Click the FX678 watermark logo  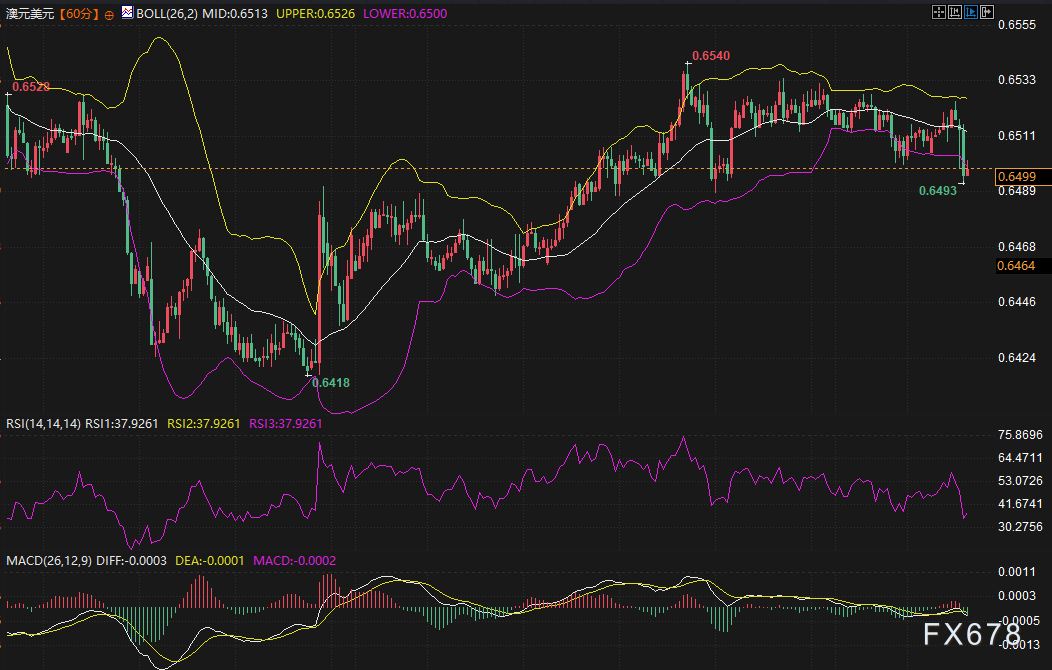click(x=973, y=636)
